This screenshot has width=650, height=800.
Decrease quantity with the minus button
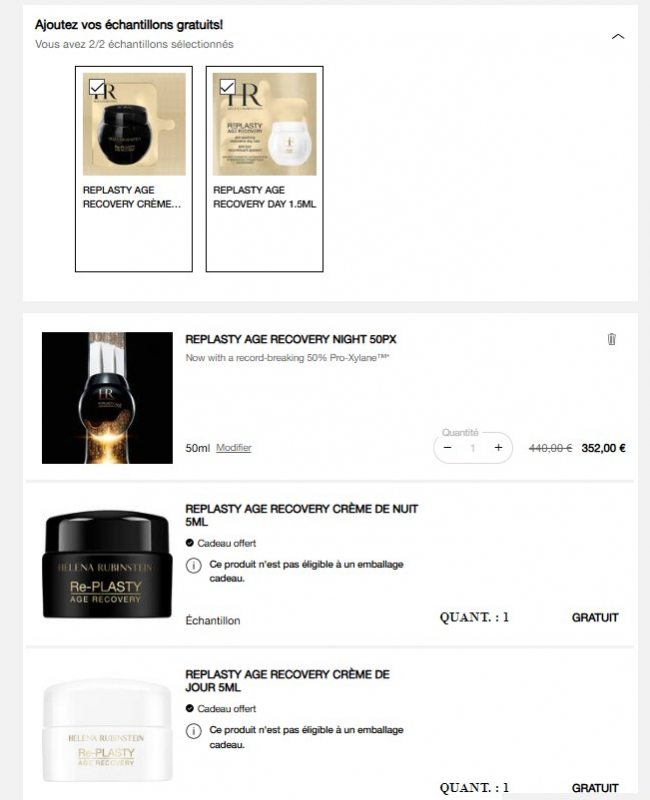[x=447, y=447]
